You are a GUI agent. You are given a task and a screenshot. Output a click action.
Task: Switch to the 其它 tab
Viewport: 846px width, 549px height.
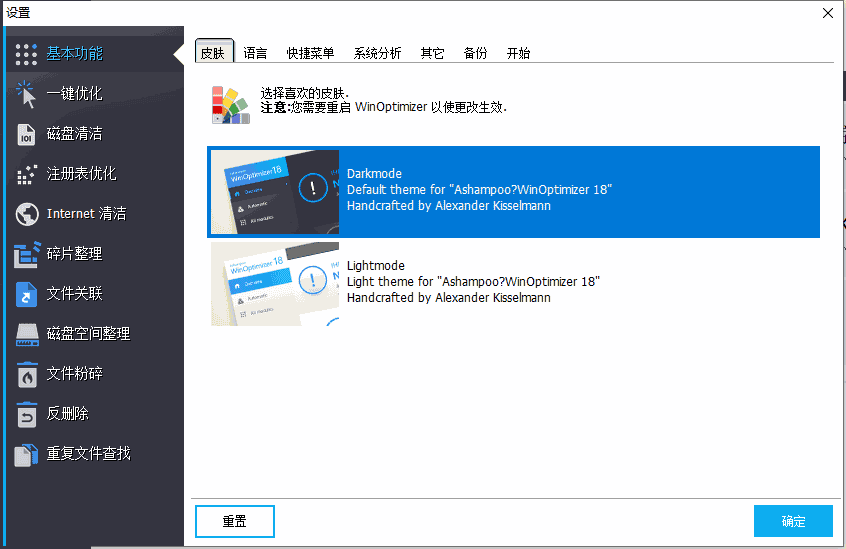[x=432, y=53]
